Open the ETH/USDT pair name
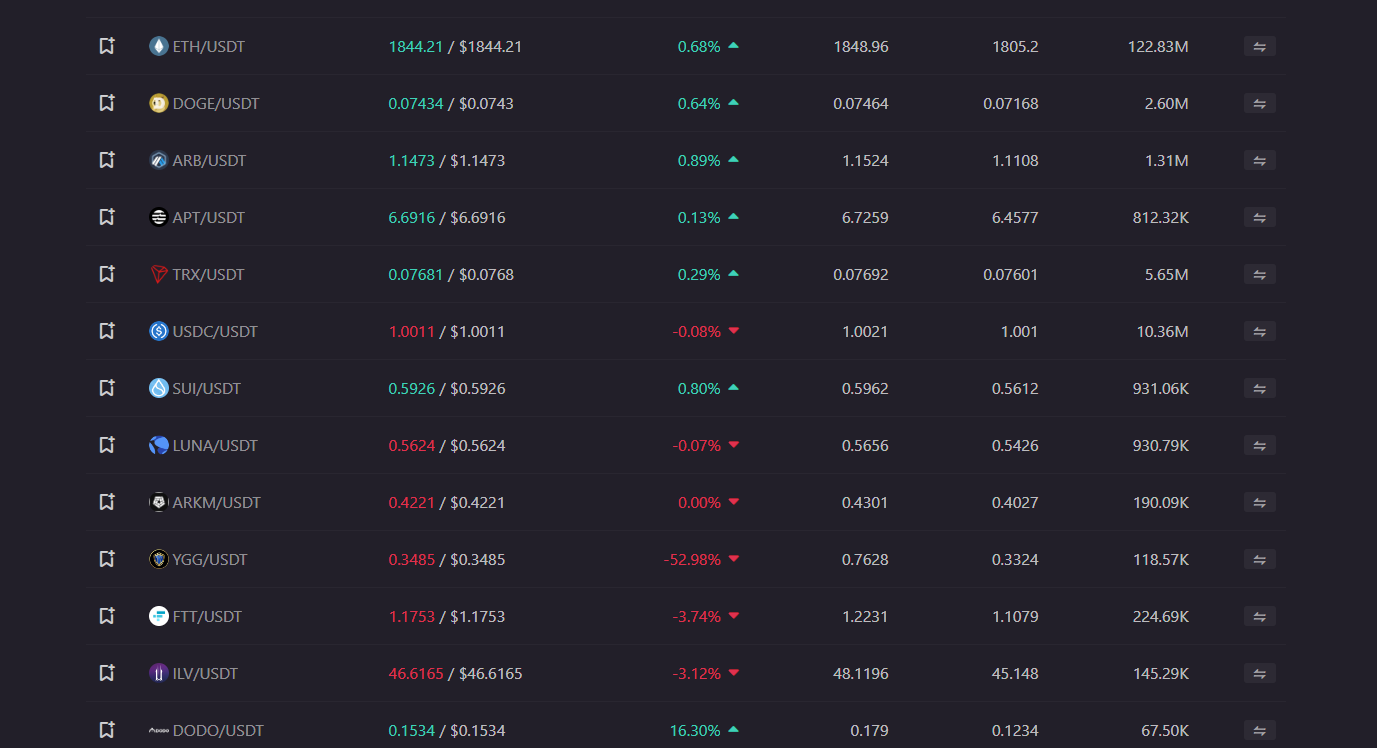Screen dimensions: 1377x748 209,46
